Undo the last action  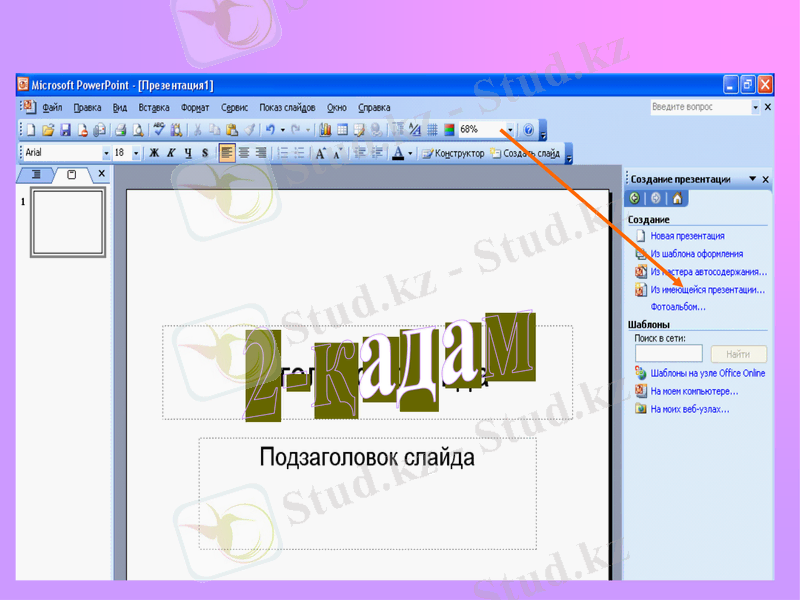point(269,130)
